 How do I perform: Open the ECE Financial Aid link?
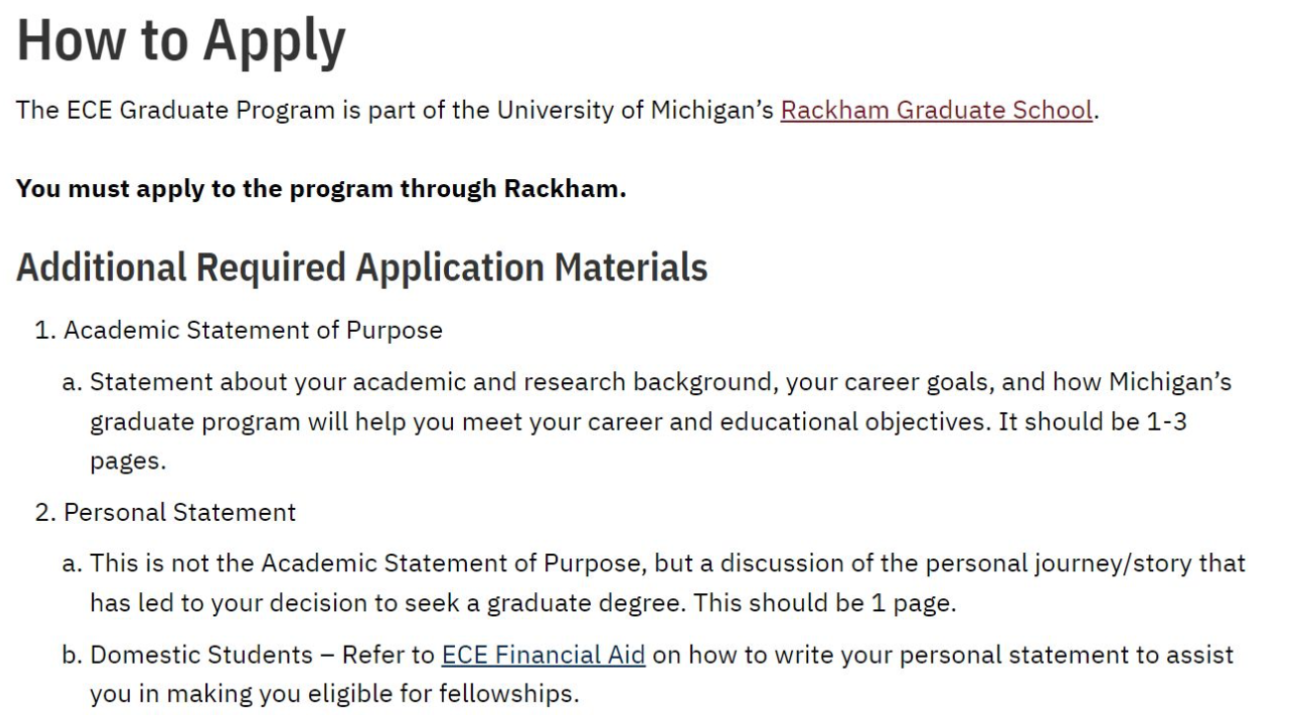(543, 655)
